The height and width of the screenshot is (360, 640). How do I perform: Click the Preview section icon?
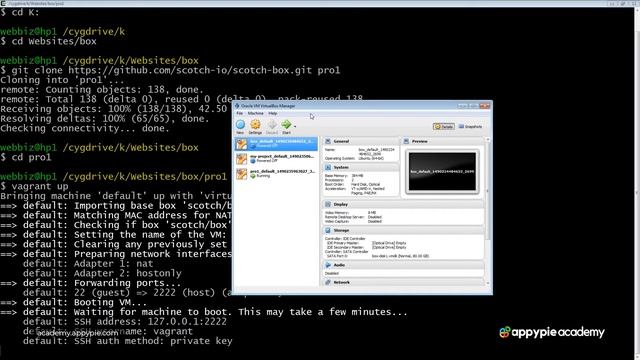pos(406,141)
